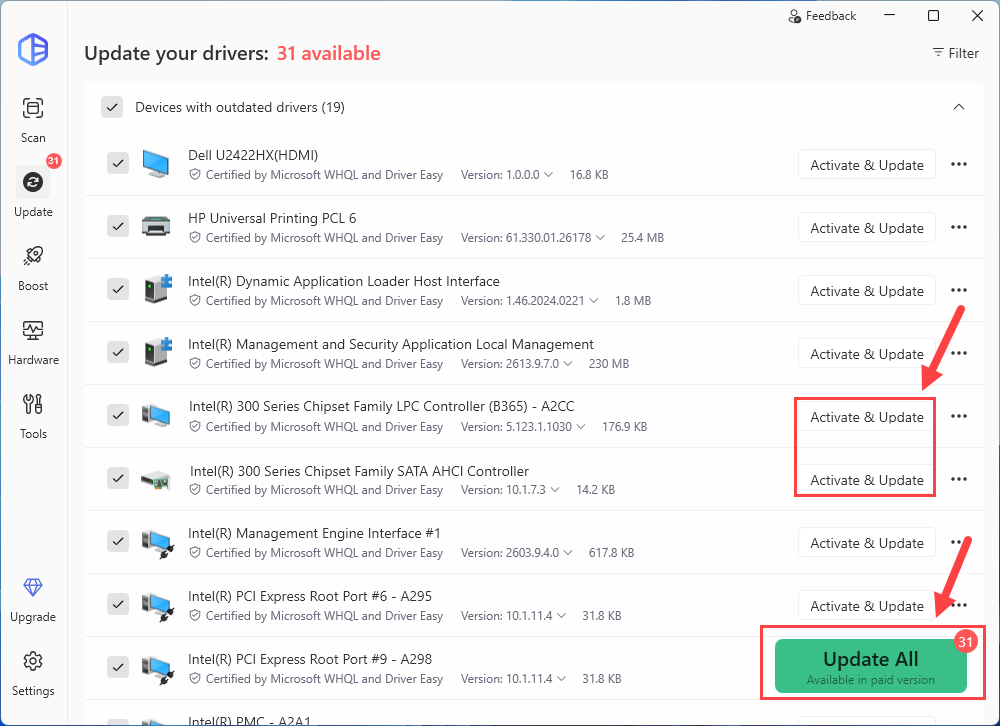The width and height of the screenshot is (1000, 726).
Task: Open the Tools section in sidebar
Action: point(33,416)
